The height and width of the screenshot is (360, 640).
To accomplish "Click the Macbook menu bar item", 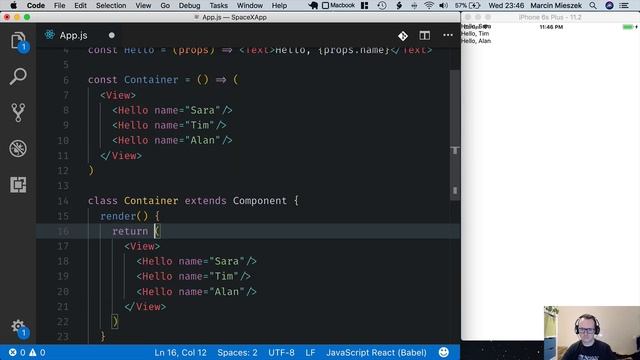I will click(338, 6).
